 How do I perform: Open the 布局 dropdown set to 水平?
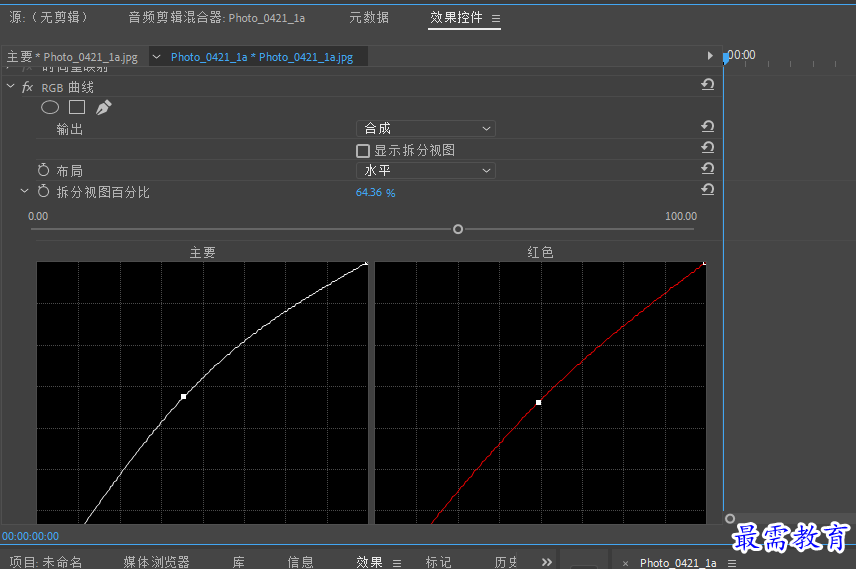point(426,170)
